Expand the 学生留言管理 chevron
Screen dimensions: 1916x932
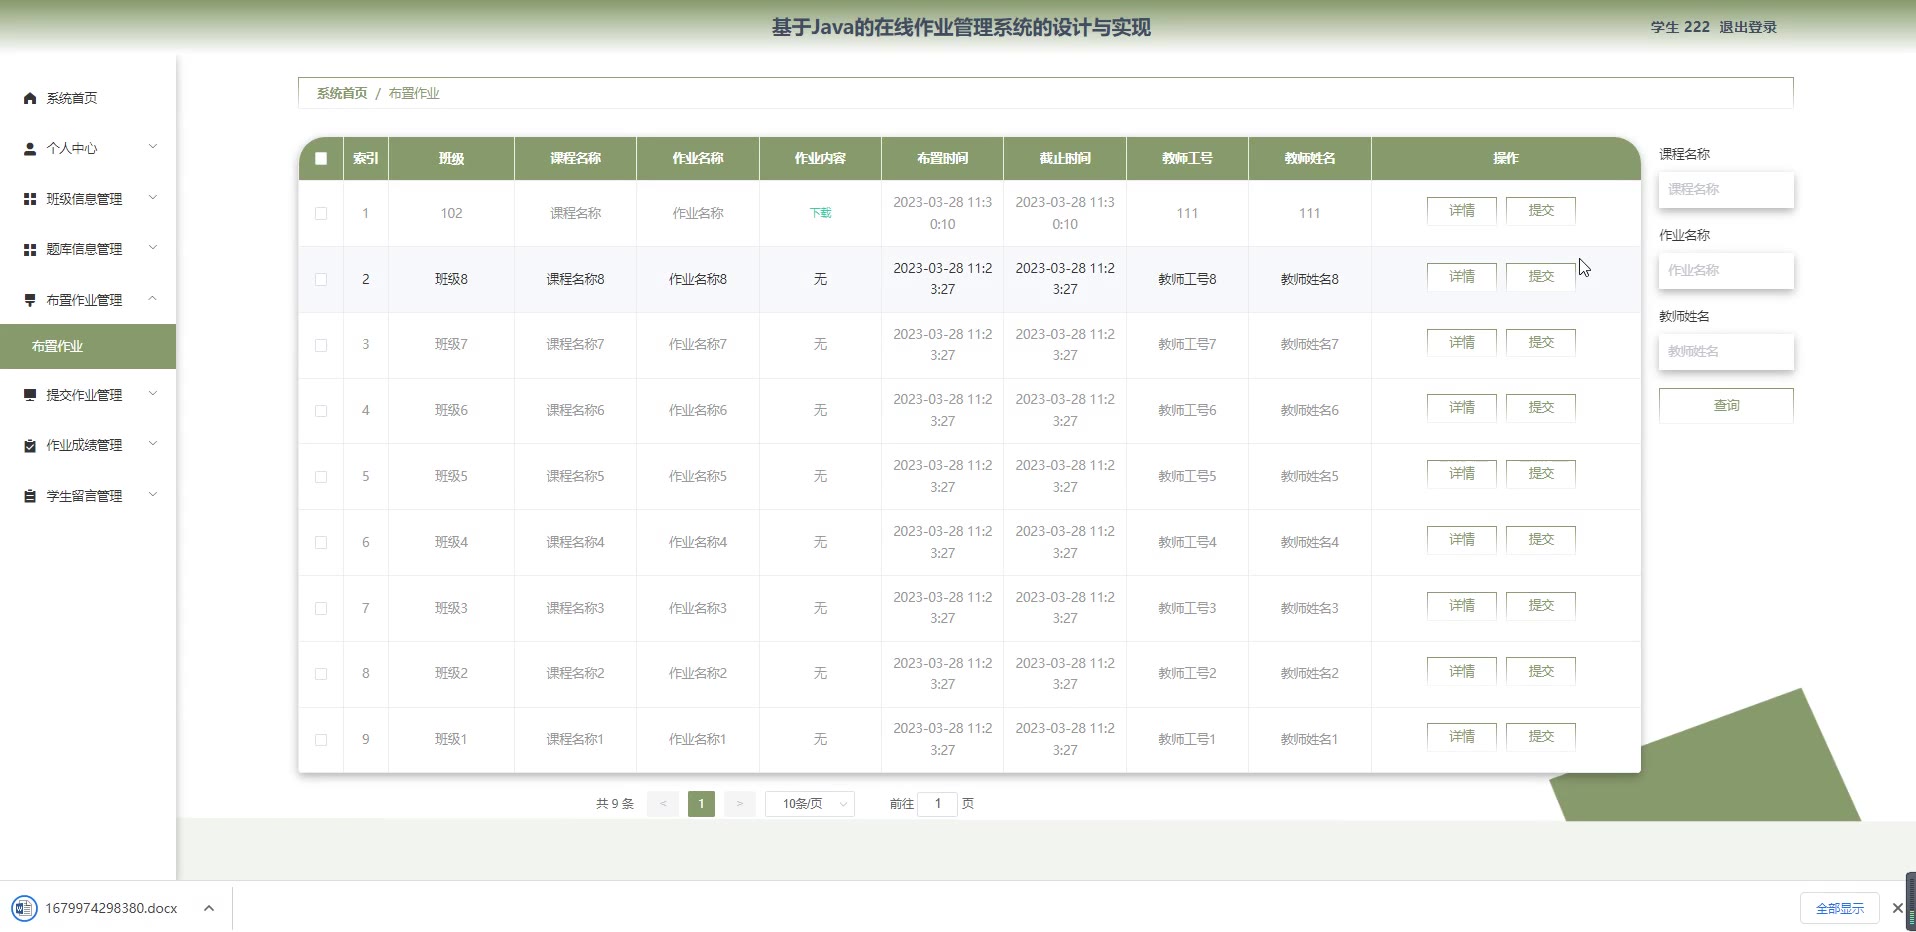pos(153,494)
